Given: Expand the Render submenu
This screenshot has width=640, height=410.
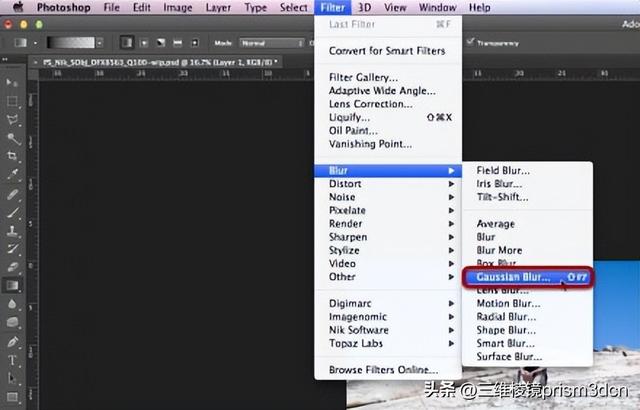Looking at the screenshot, I should (x=388, y=224).
